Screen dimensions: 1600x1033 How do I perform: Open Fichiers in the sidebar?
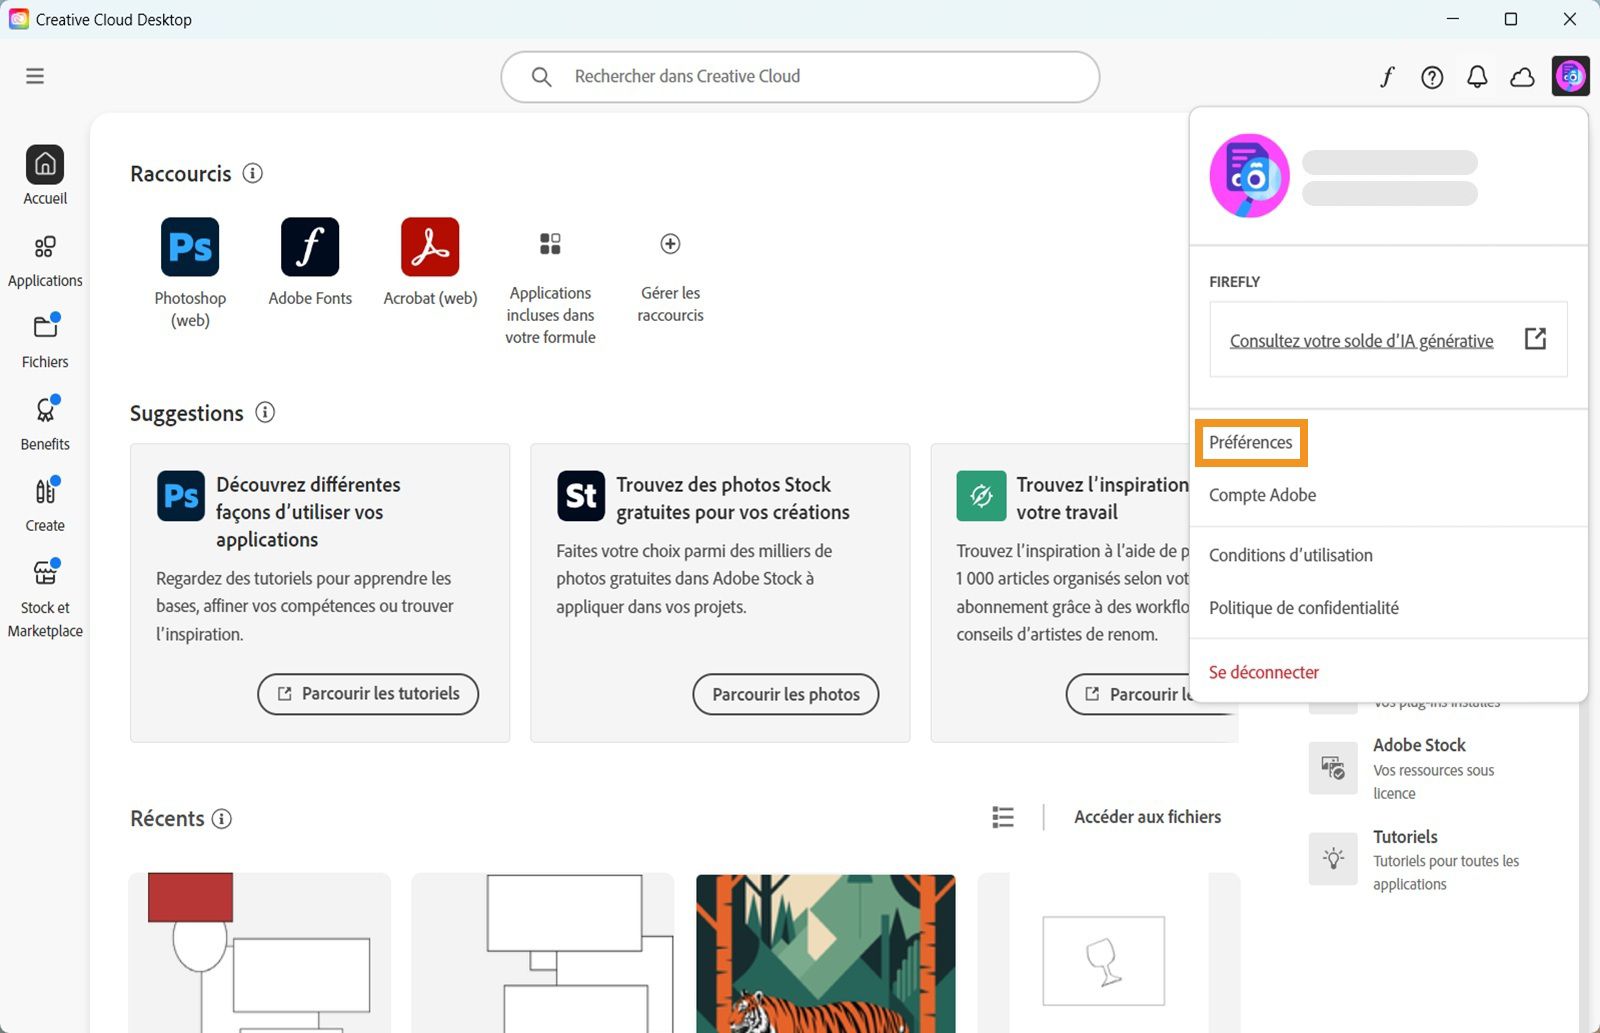pyautogui.click(x=45, y=341)
